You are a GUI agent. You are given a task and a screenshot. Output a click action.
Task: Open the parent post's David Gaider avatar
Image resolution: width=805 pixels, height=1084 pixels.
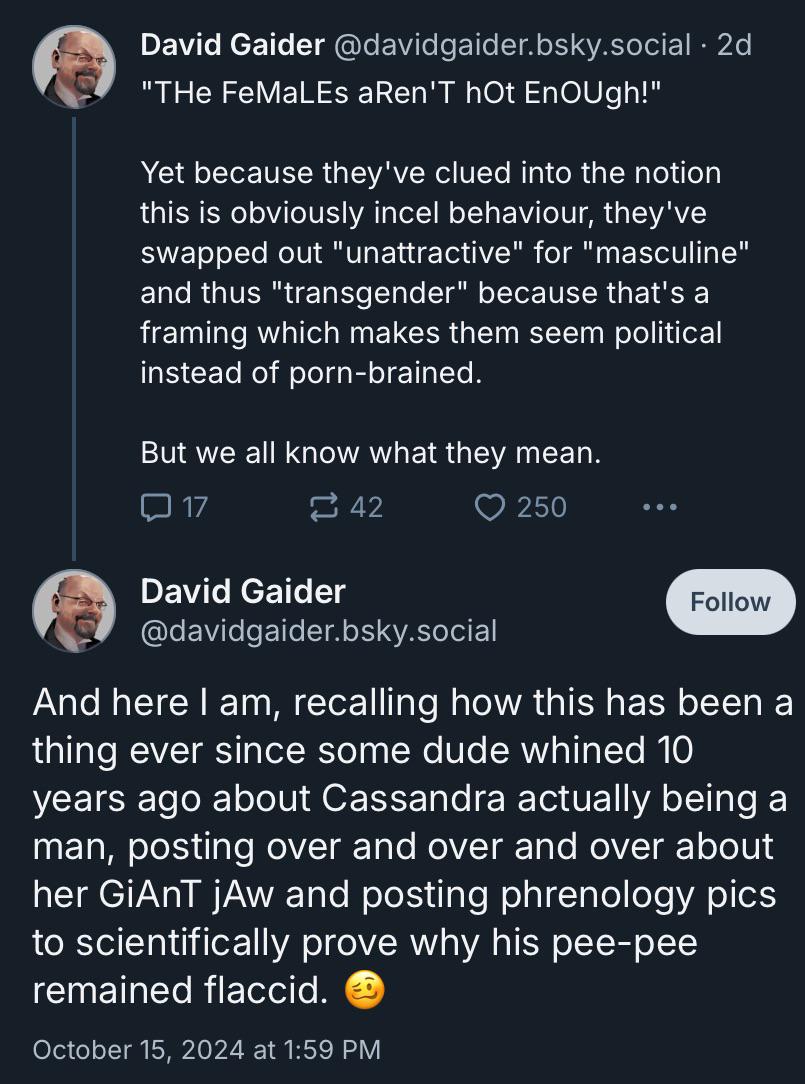[x=74, y=66]
